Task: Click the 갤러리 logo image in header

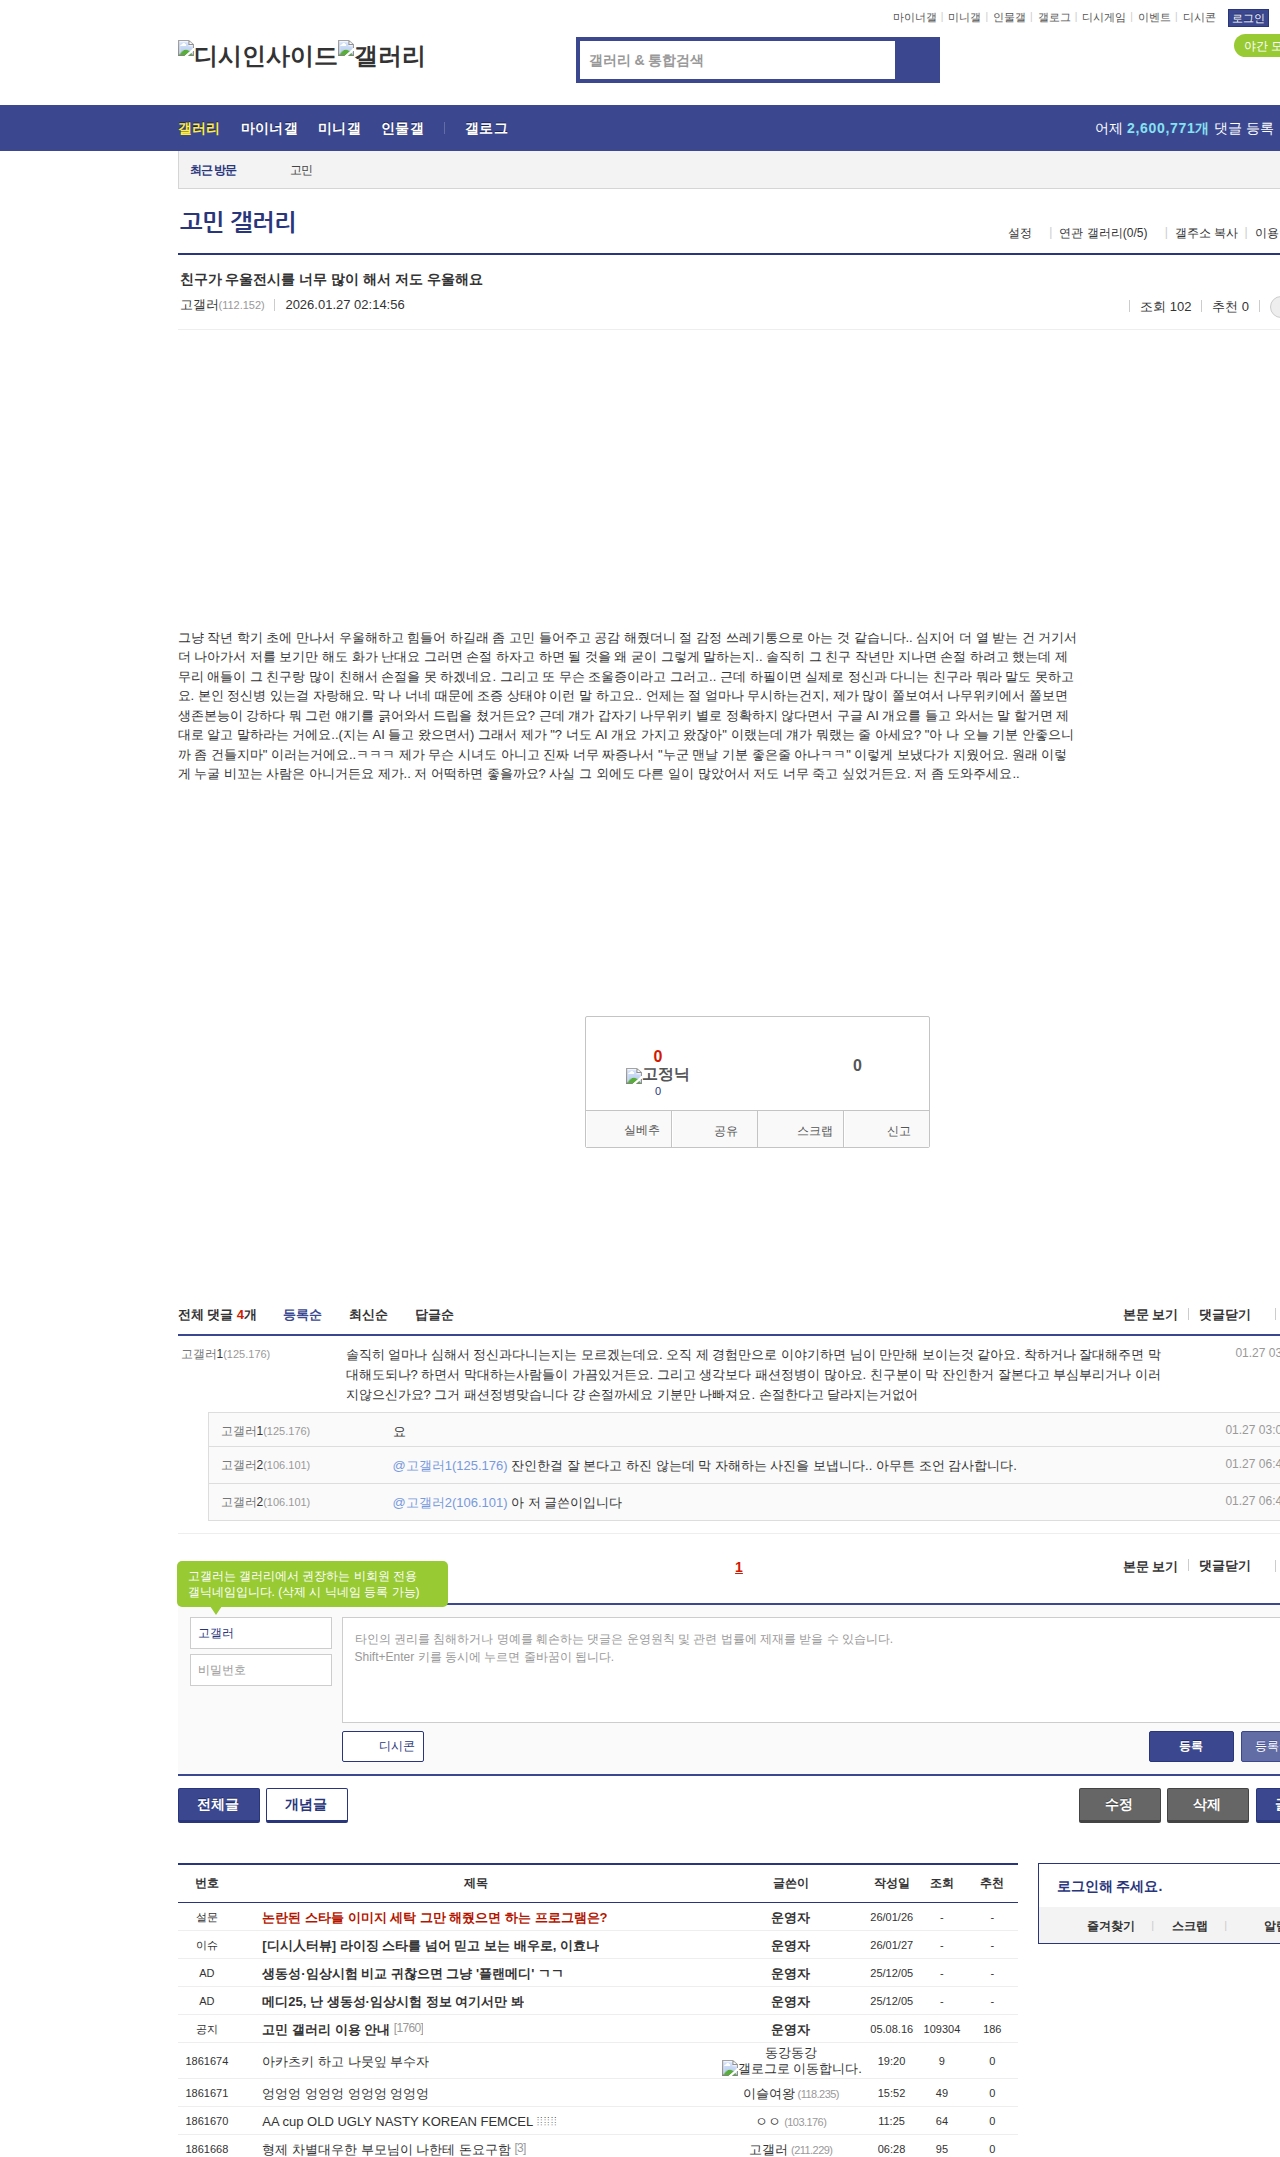Action: point(381,56)
